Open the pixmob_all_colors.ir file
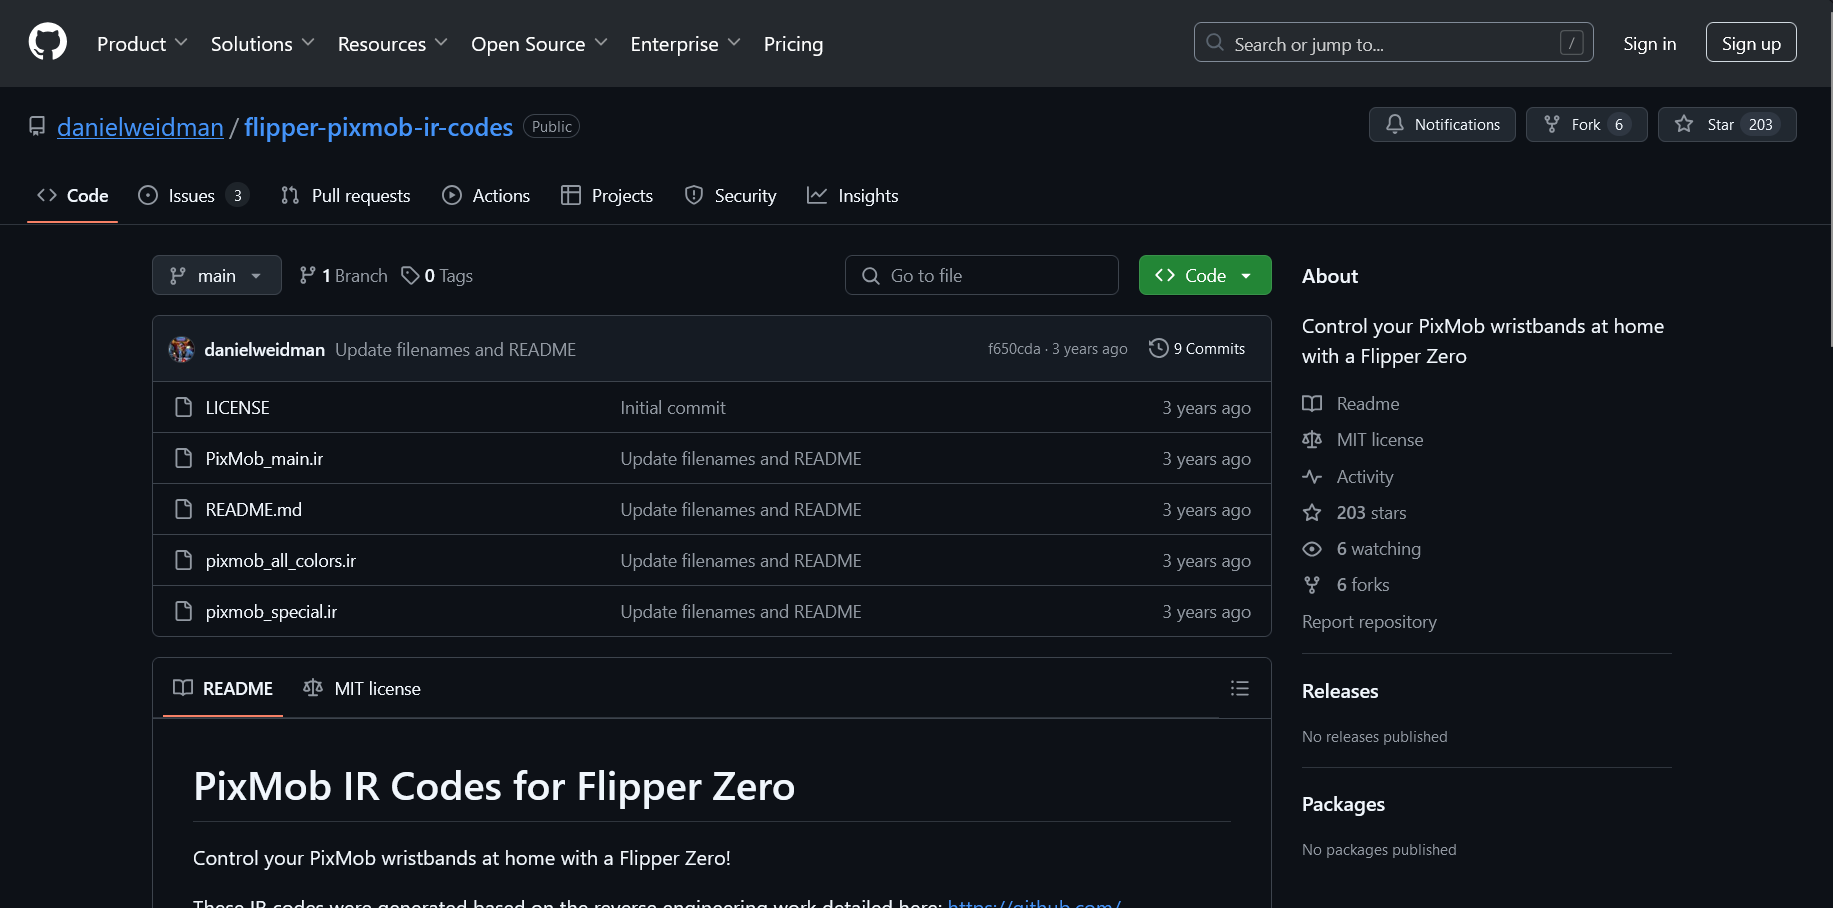1833x908 pixels. pos(280,561)
